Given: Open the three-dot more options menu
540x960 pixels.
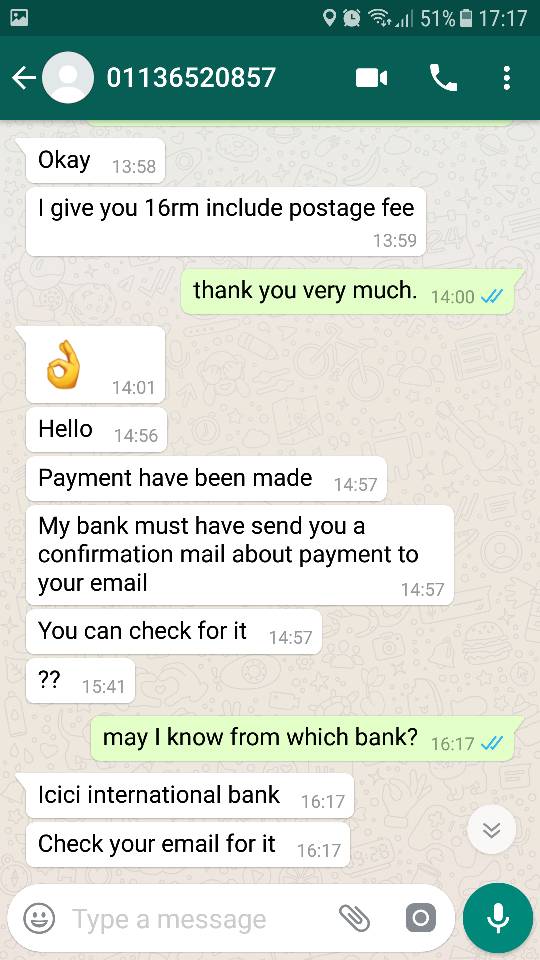Looking at the screenshot, I should tap(506, 78).
